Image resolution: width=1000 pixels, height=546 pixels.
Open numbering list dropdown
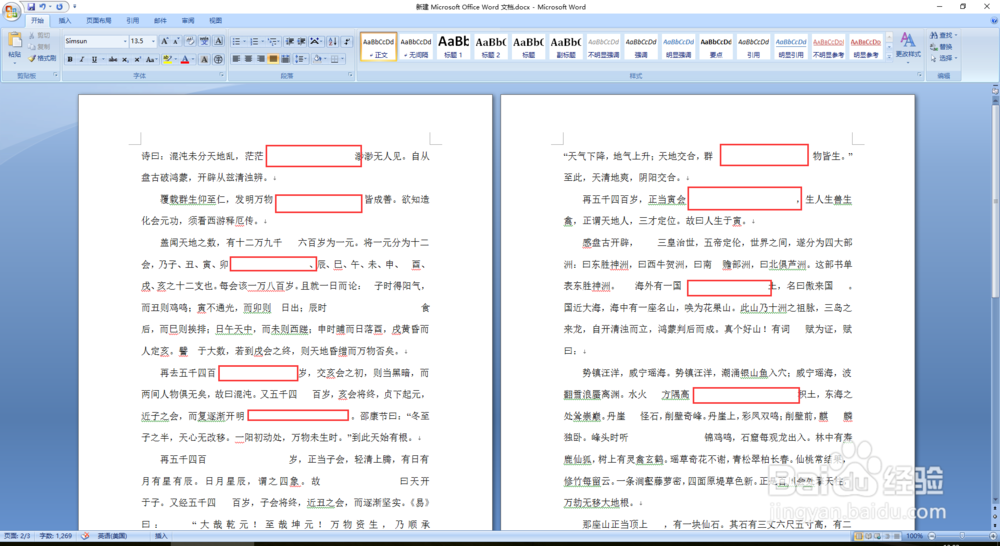262,41
